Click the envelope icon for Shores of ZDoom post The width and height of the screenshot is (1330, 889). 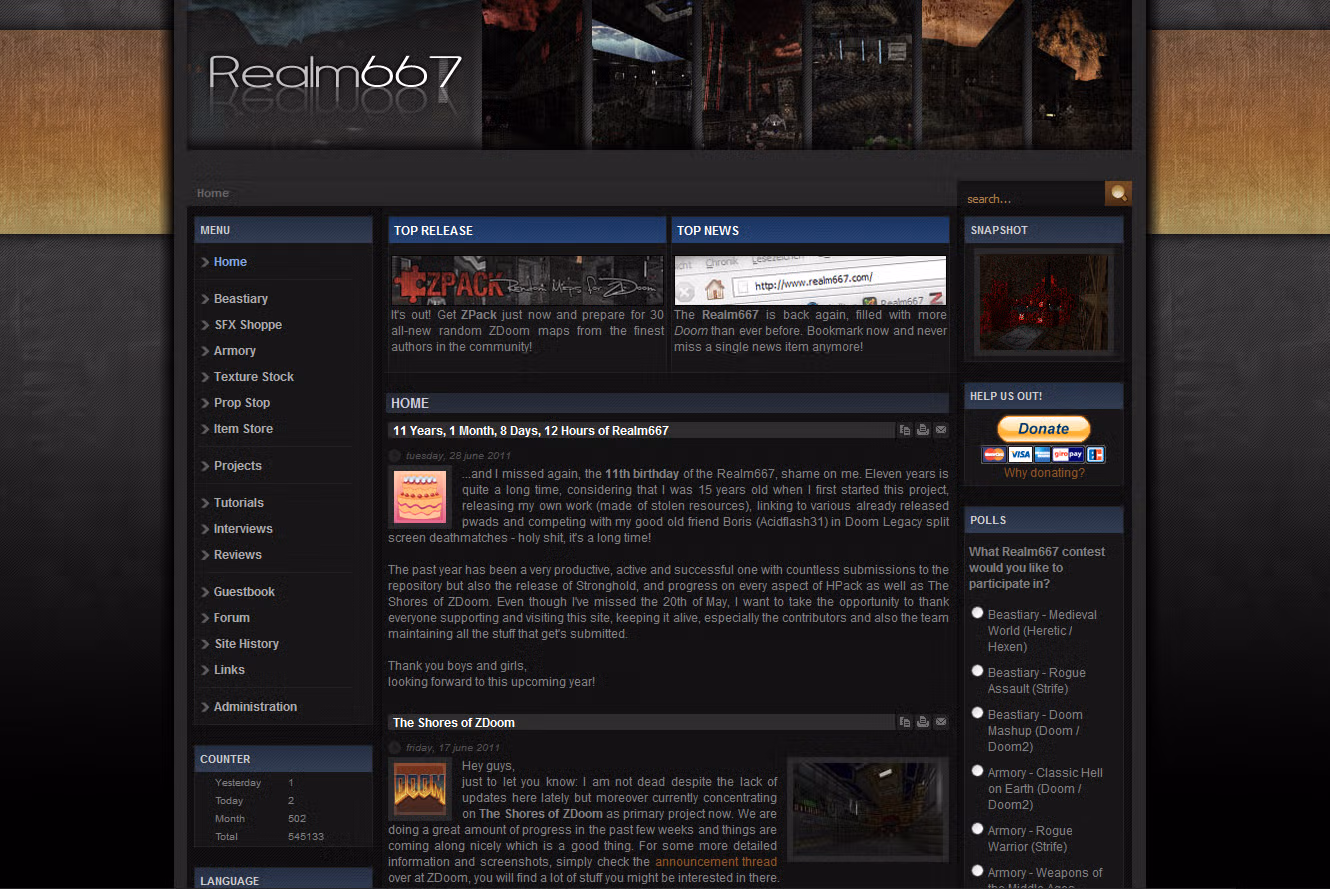[941, 722]
